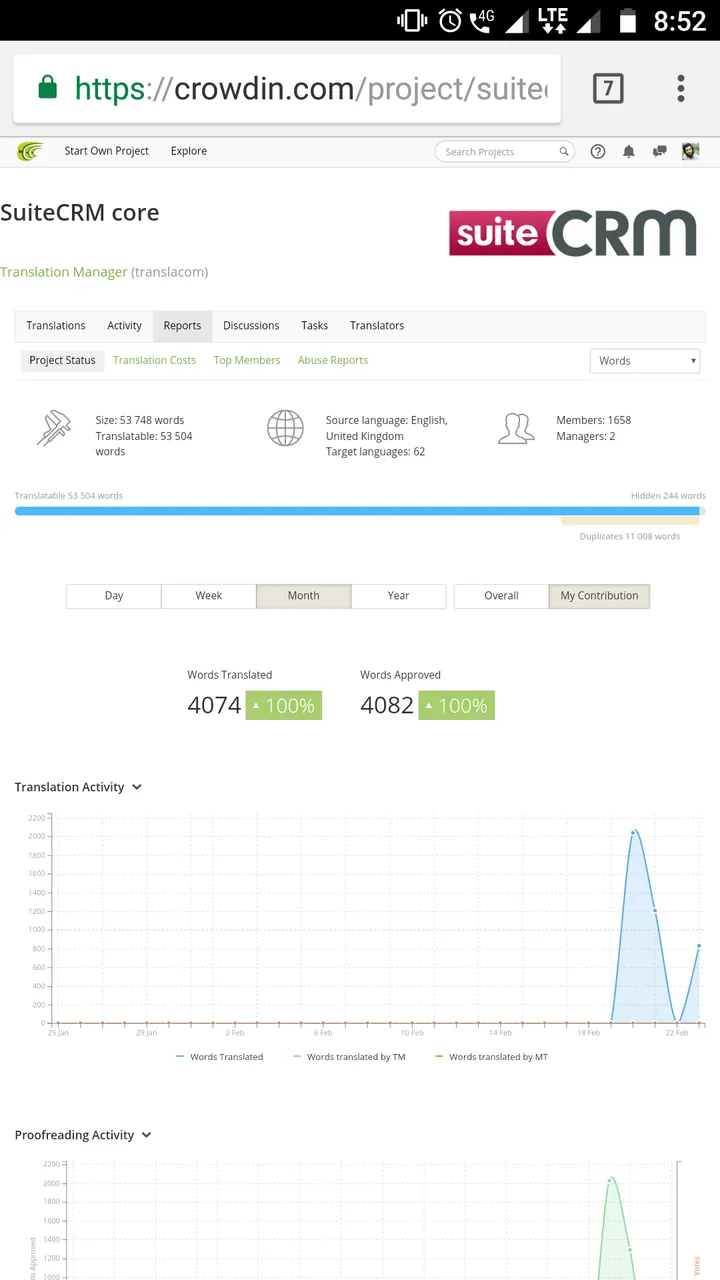Open the messages chat icon

tap(660, 152)
